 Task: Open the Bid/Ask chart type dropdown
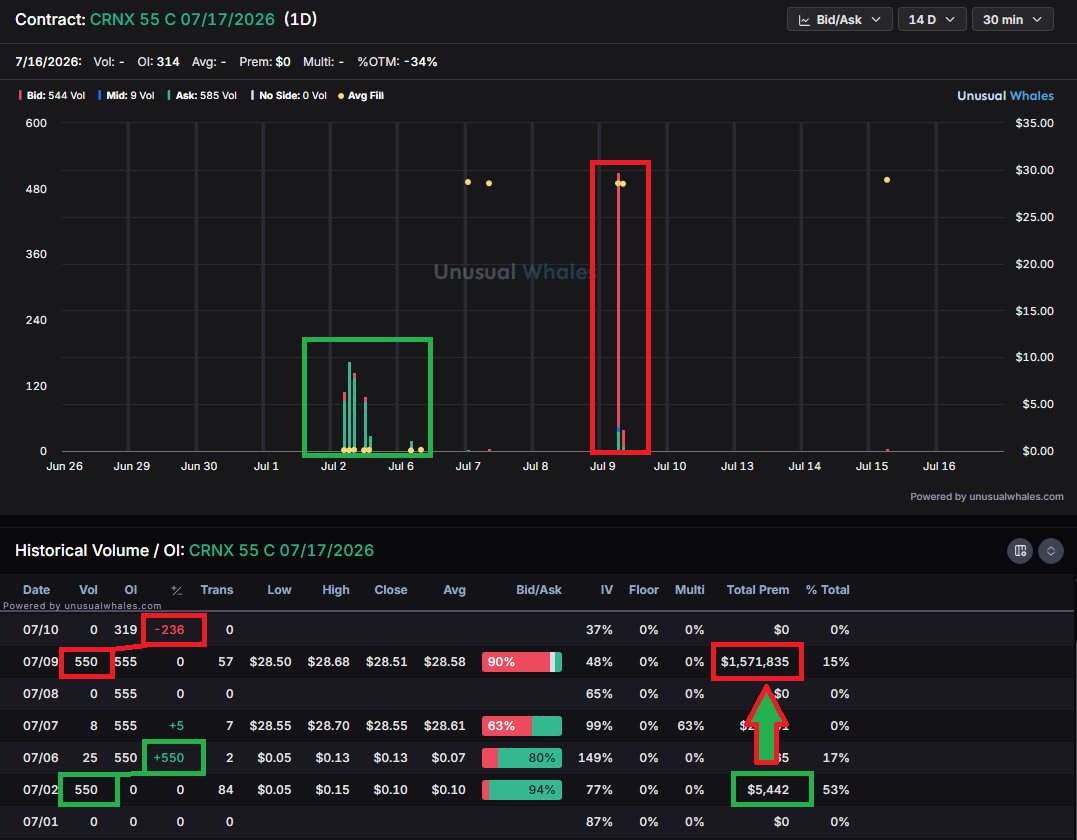pyautogui.click(x=839, y=20)
